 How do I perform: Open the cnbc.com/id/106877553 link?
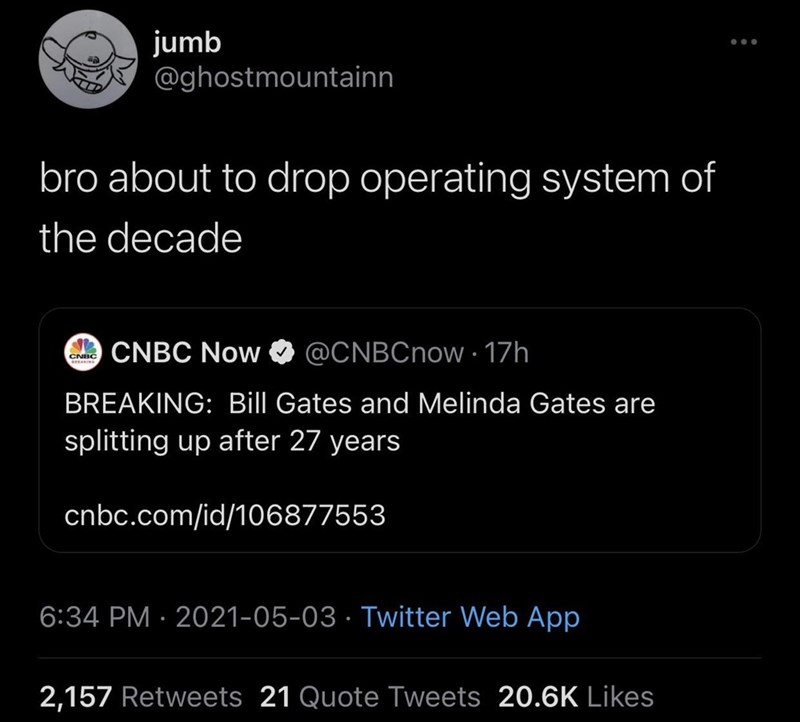click(225, 514)
